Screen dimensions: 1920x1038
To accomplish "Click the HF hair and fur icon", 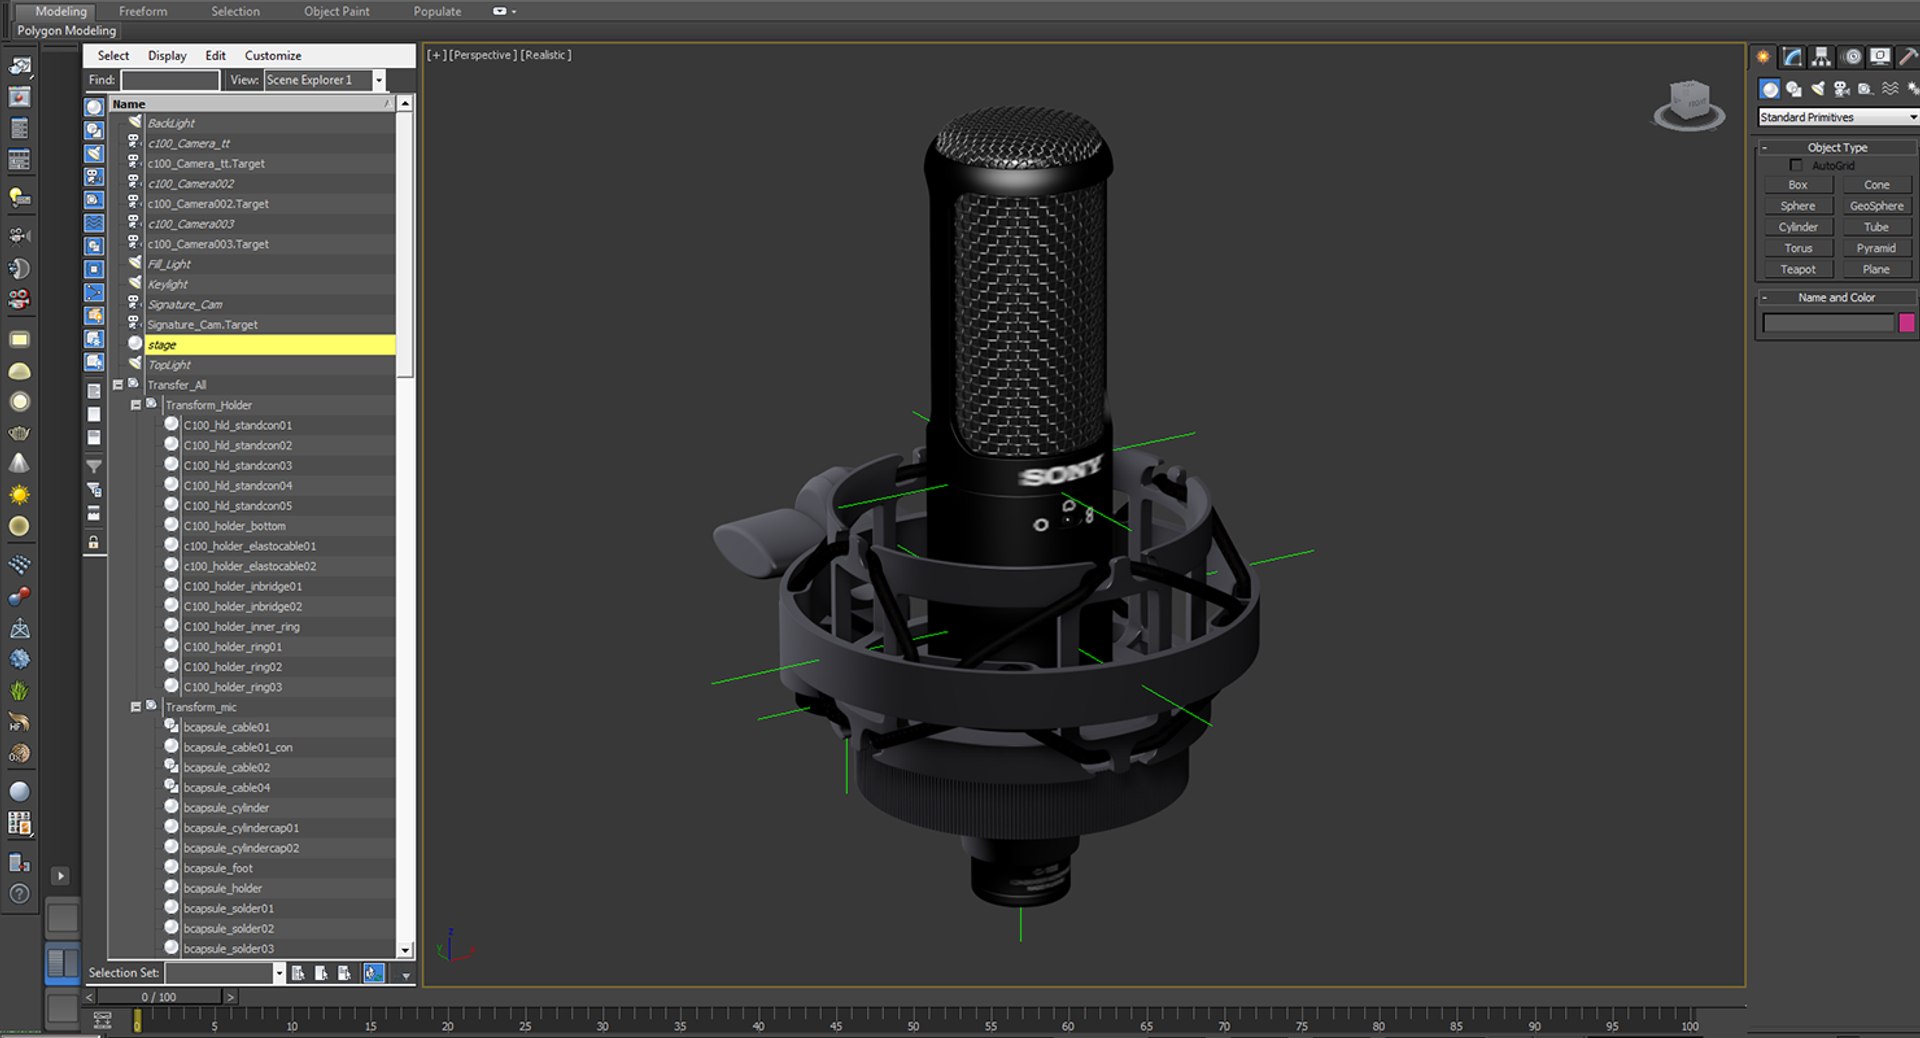I will [19, 722].
